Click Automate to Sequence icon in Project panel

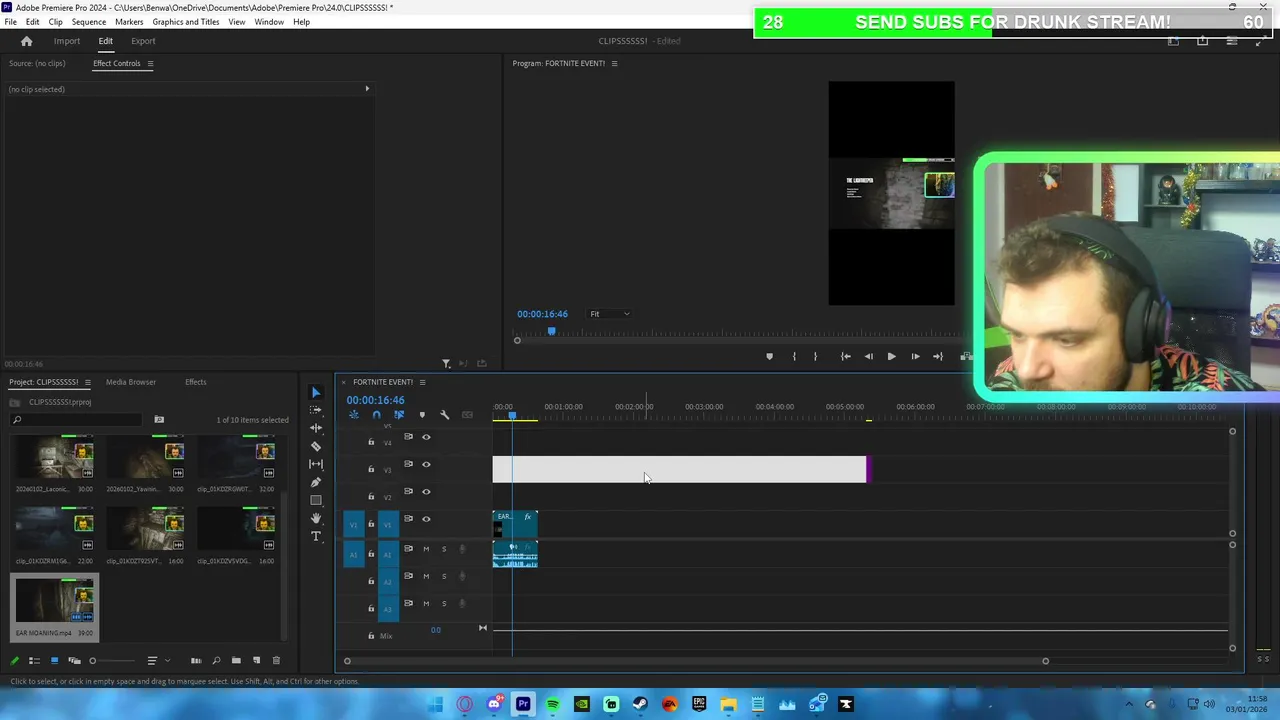coord(196,660)
